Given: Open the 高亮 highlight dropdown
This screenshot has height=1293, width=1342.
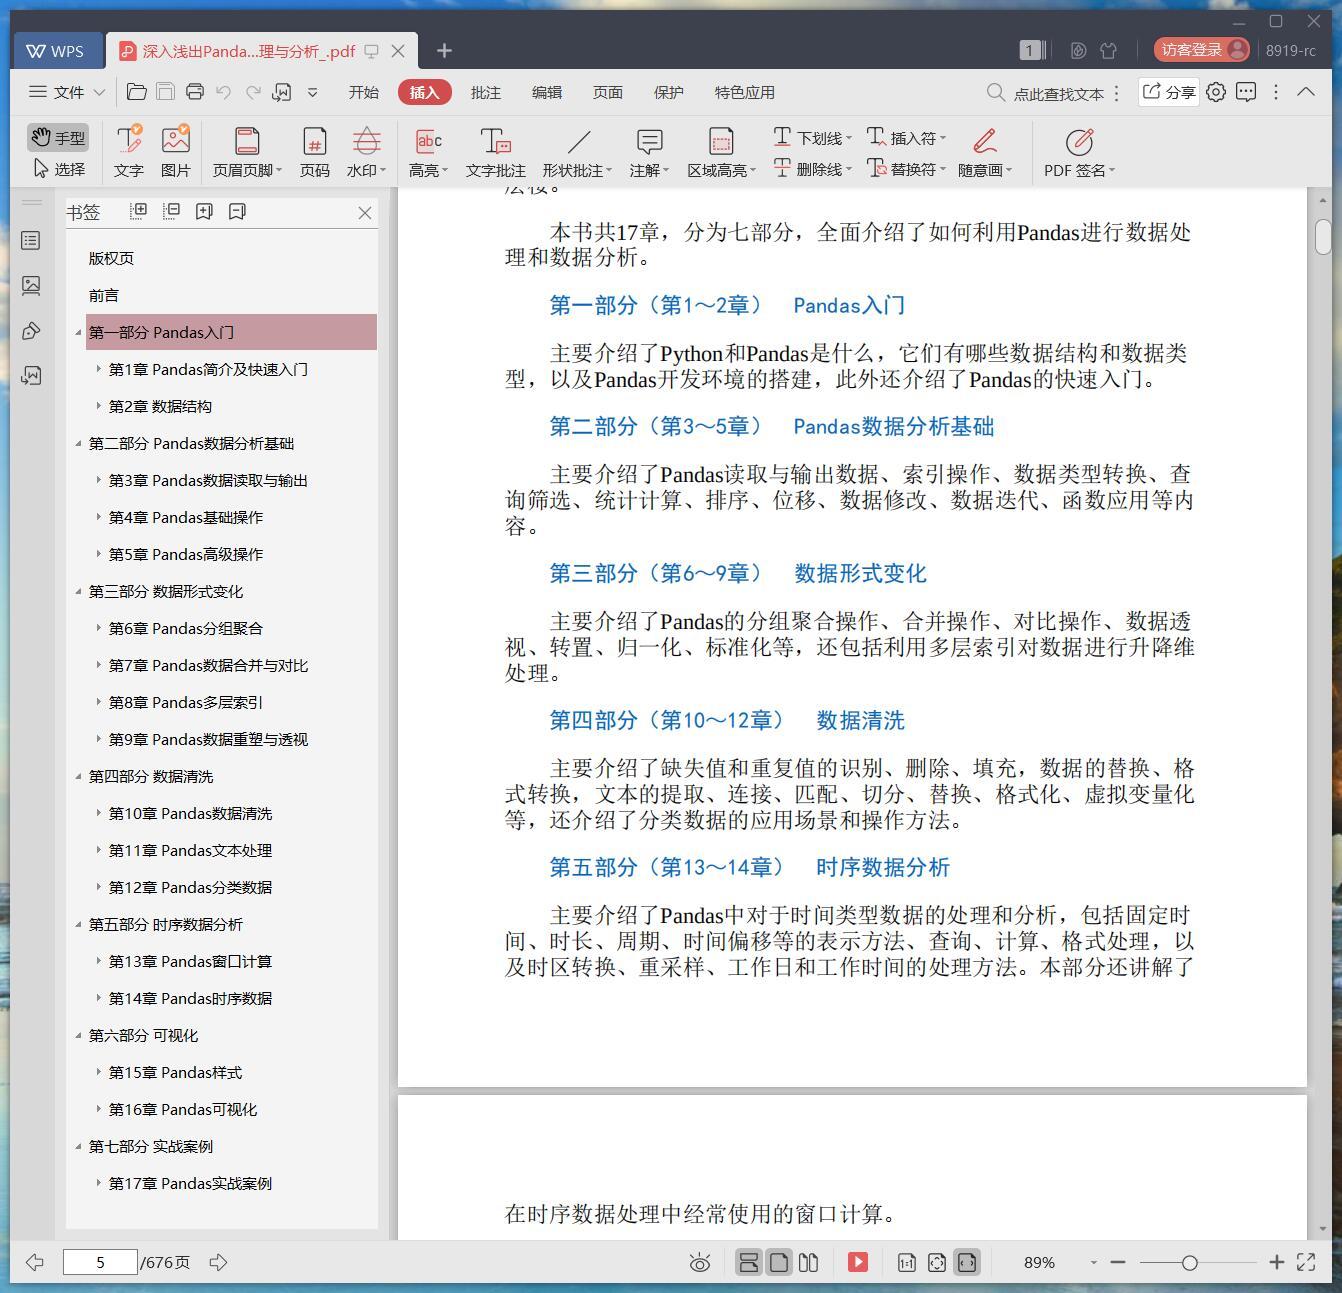Looking at the screenshot, I should (x=428, y=151).
